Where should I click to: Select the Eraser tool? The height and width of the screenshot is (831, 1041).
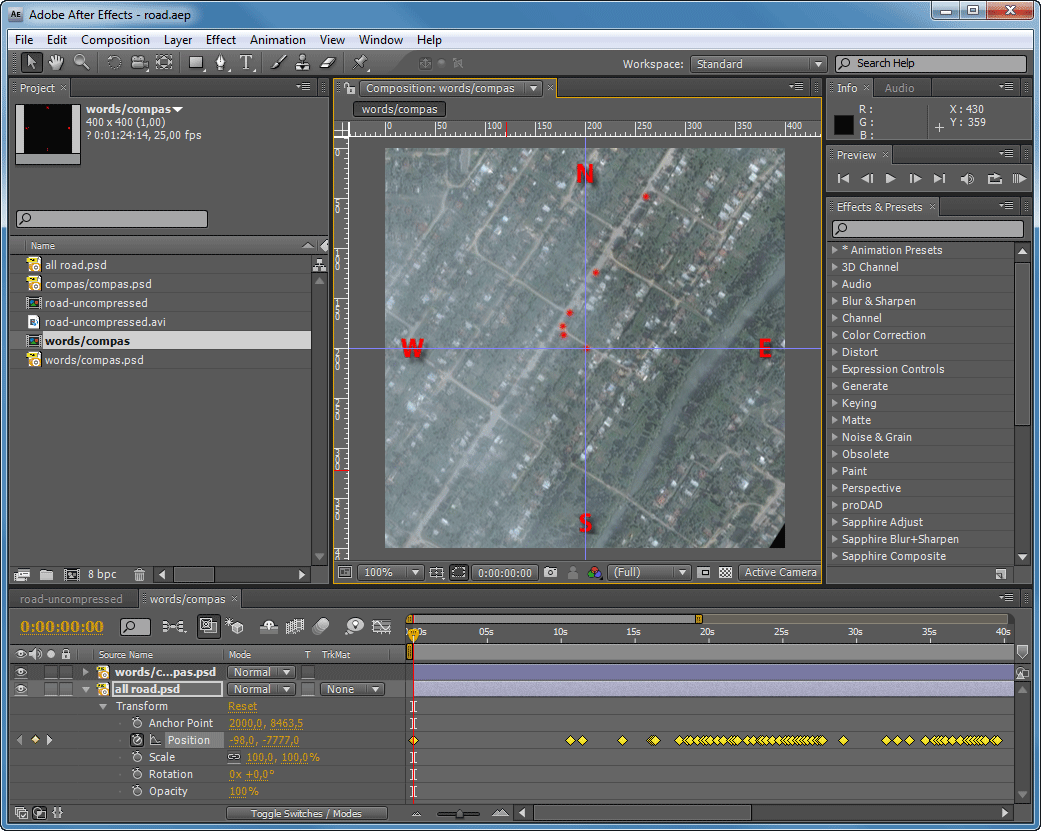point(327,63)
